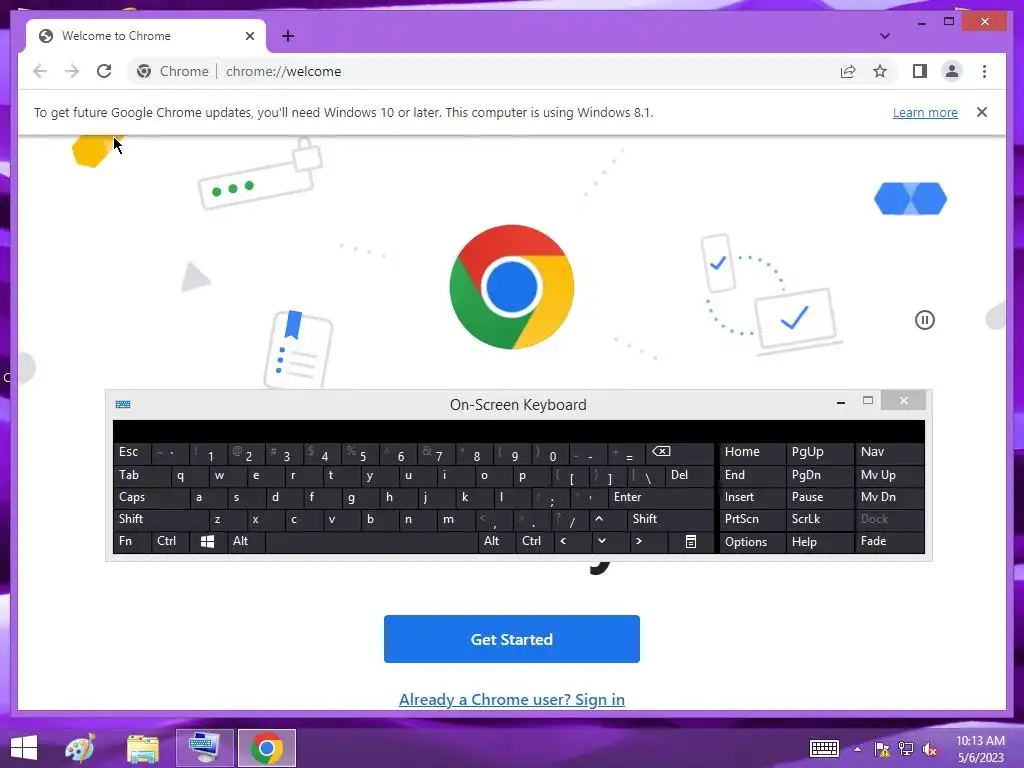Toggle the left Ctrl key on keyboard
Image resolution: width=1024 pixels, height=768 pixels.
pos(170,541)
